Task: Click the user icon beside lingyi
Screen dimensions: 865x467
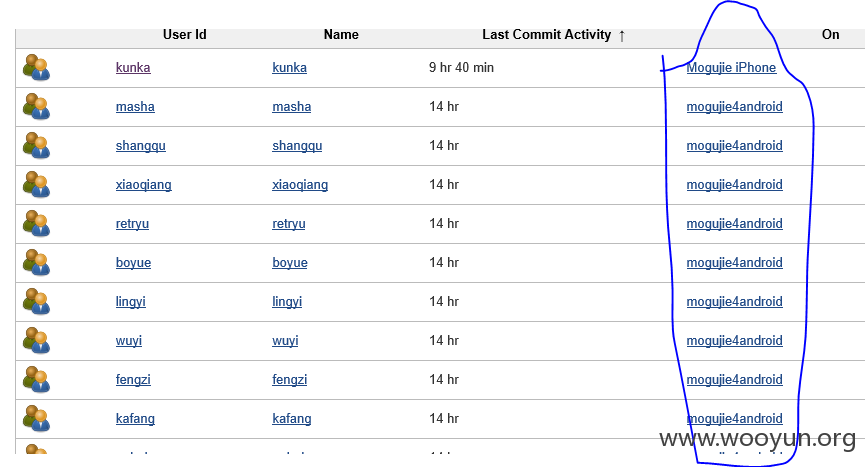Action: point(36,302)
